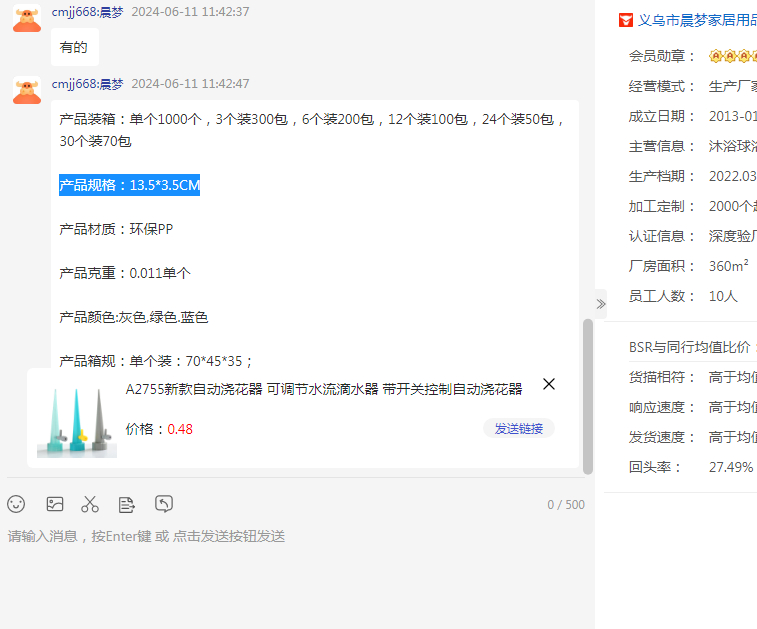Viewport: 757px width, 629px height.
Task: Click the 主营信息 row
Action: pyautogui.click(x=693, y=146)
